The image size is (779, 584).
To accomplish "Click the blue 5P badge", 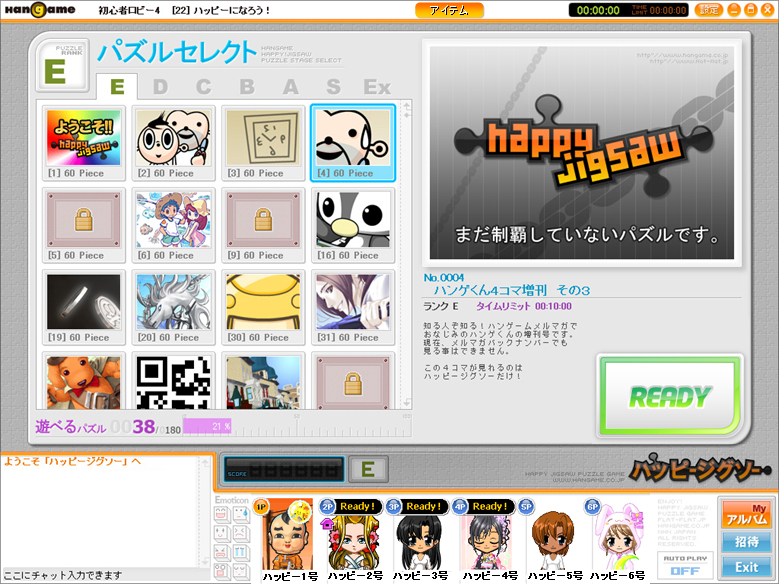I will point(526,506).
